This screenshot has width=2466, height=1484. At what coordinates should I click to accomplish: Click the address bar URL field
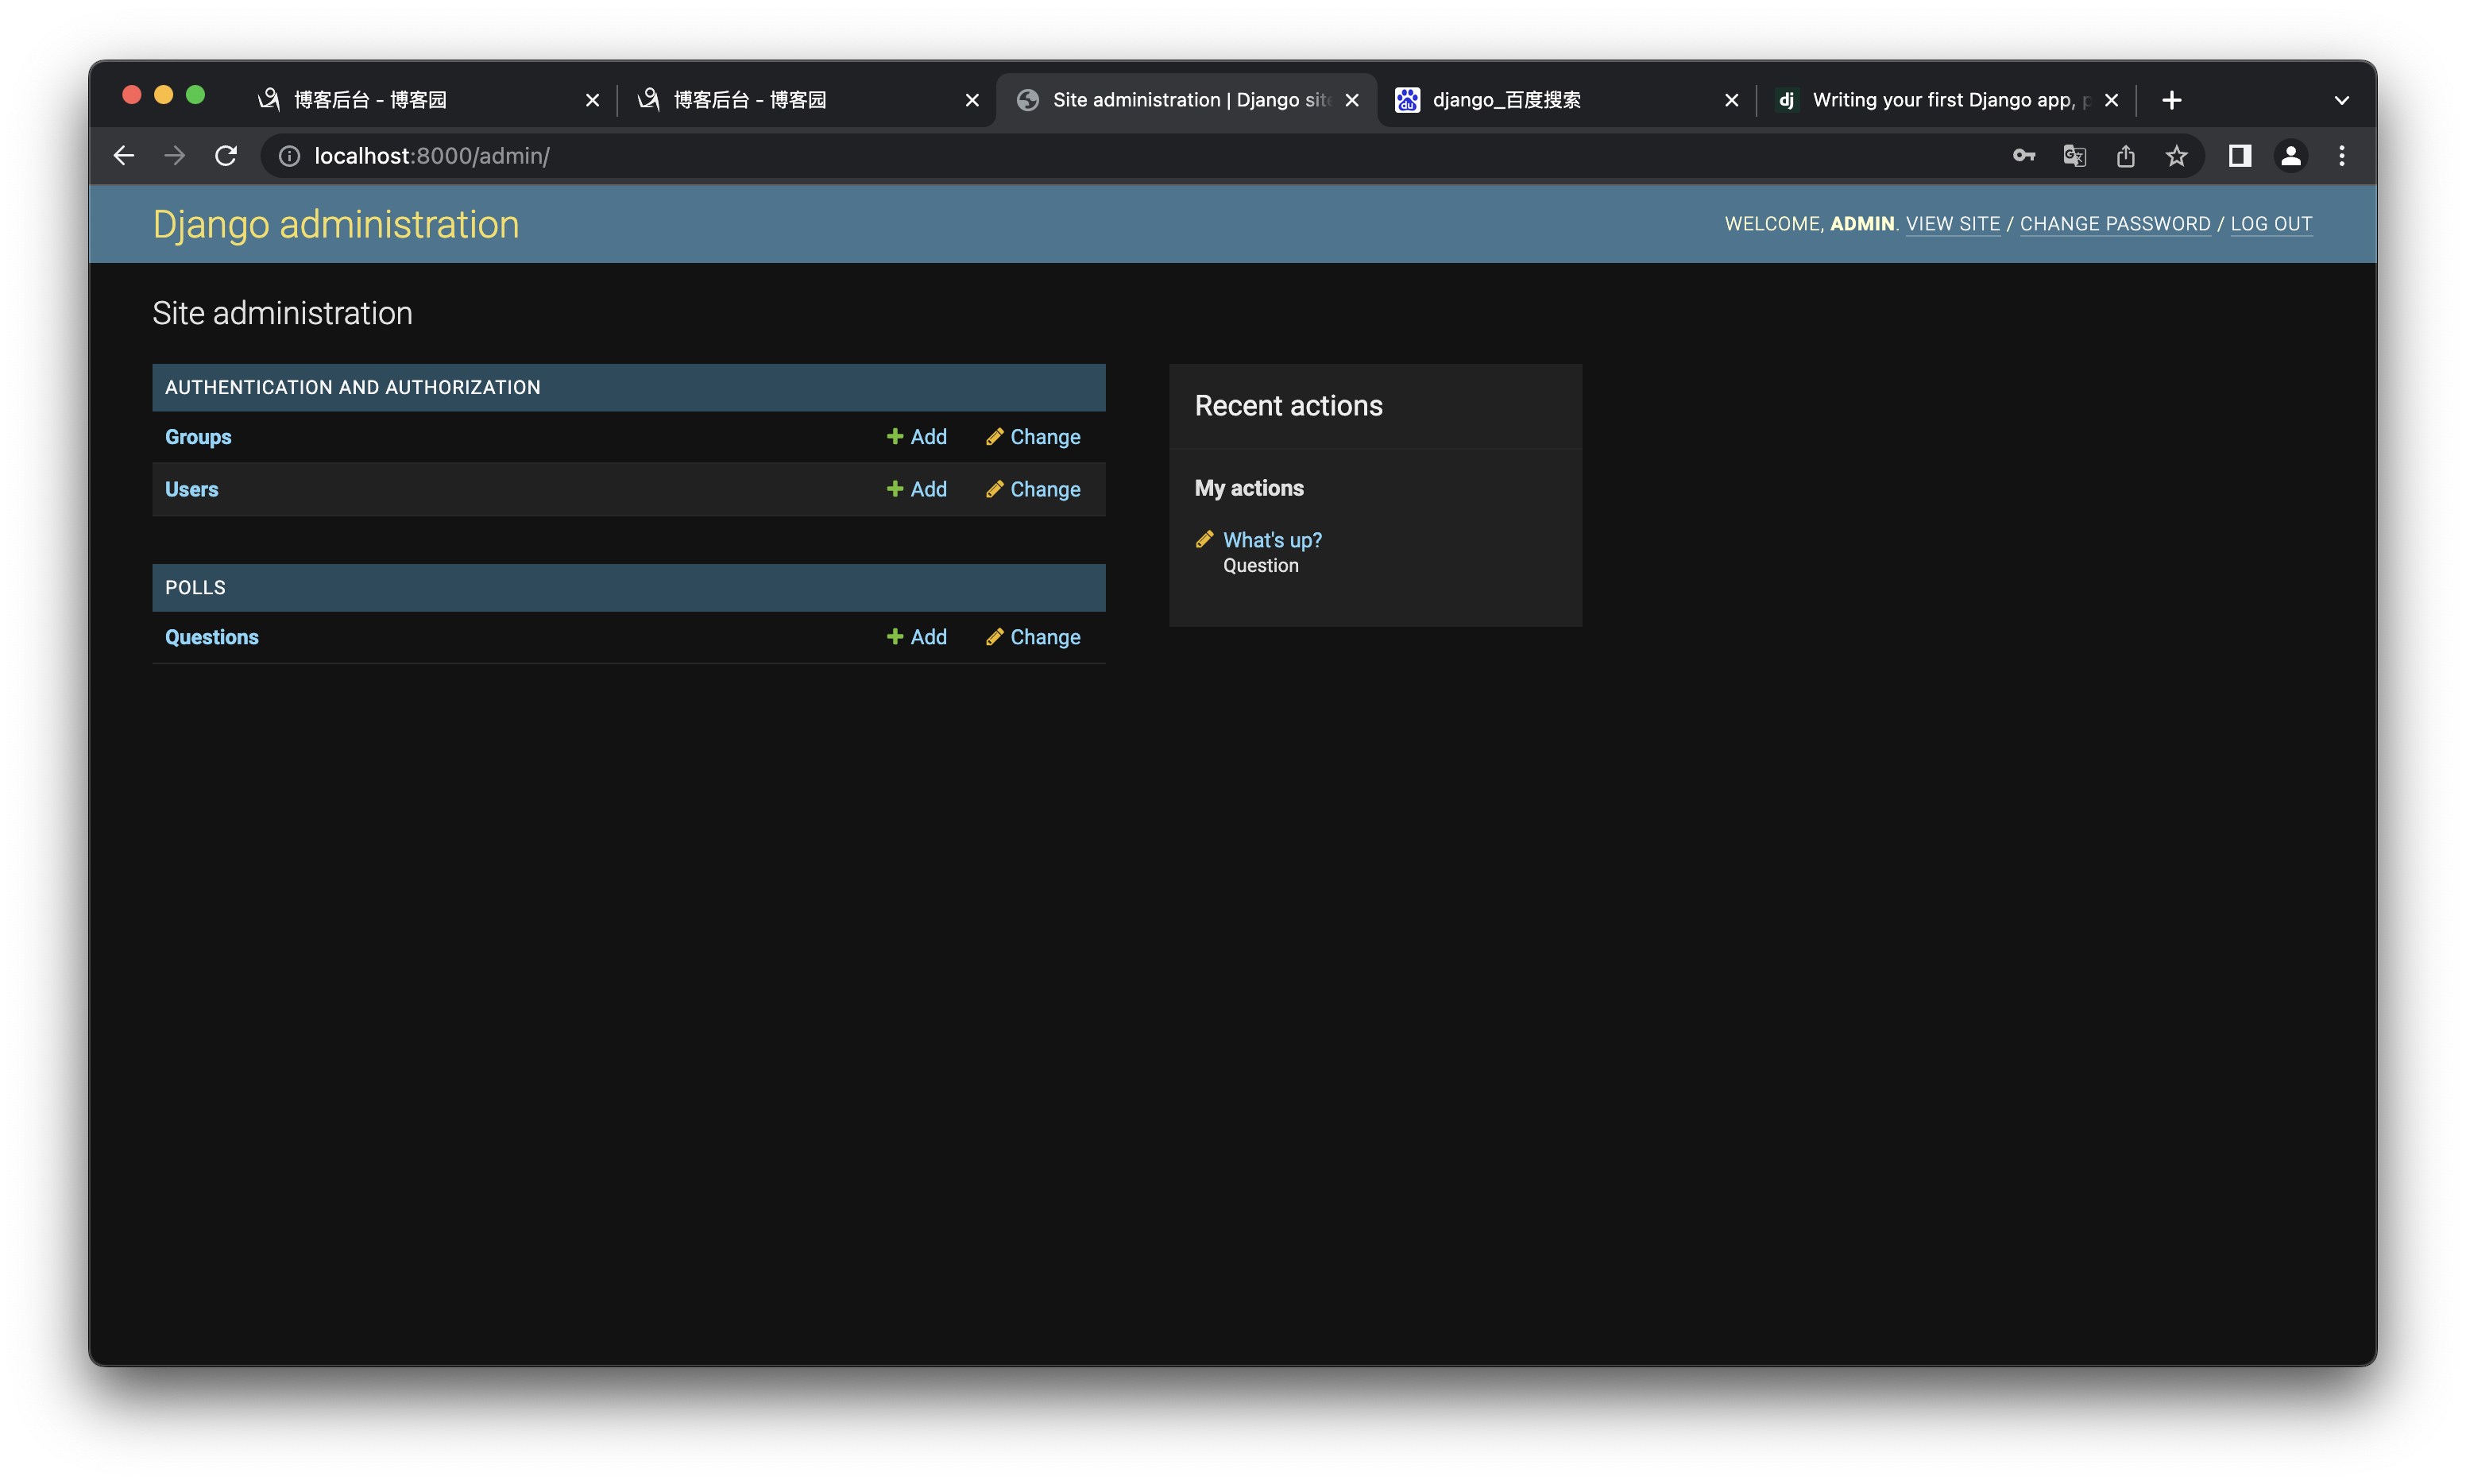[1100, 156]
